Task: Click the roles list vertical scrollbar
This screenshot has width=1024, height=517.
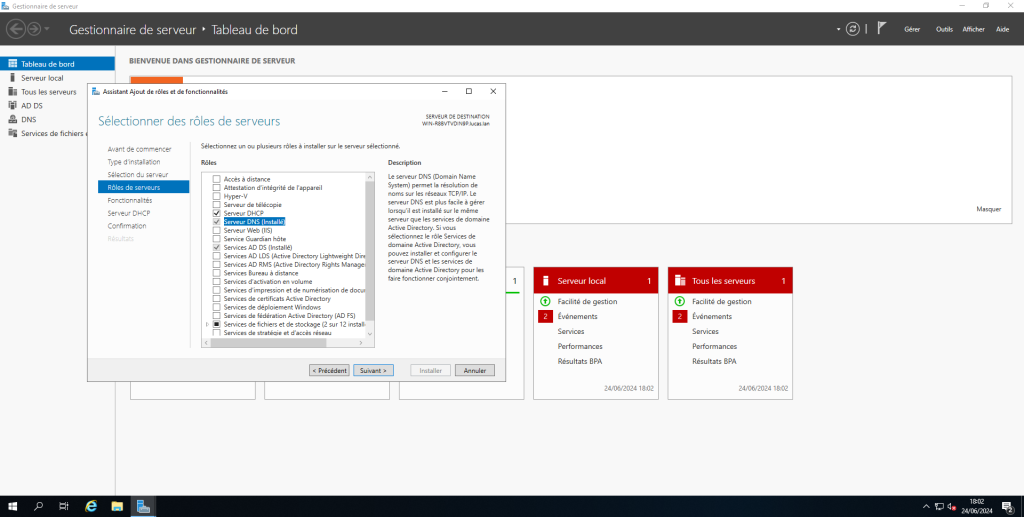Action: [370, 250]
